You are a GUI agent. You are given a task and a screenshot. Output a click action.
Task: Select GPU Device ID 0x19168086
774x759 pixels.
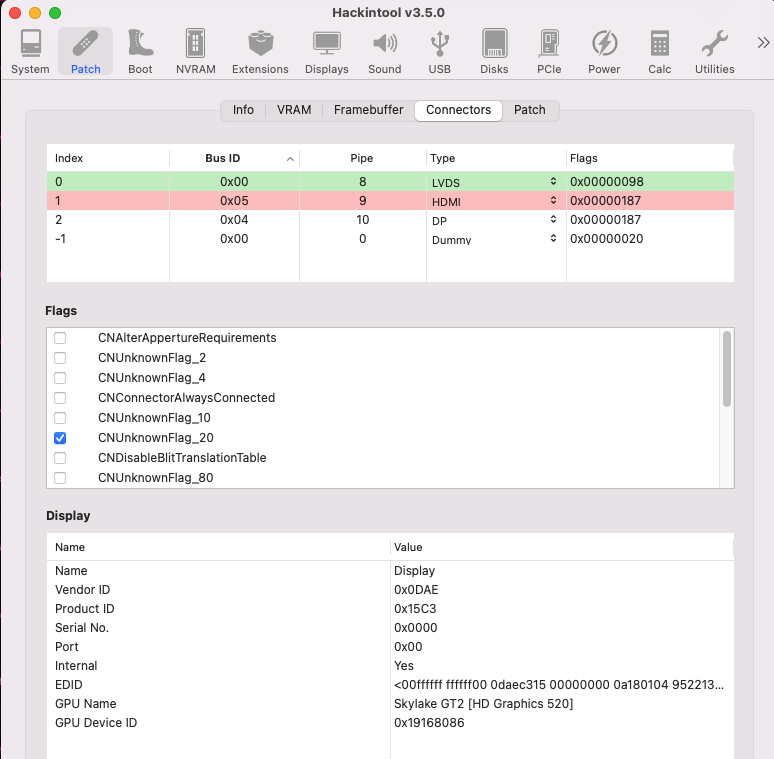429,723
